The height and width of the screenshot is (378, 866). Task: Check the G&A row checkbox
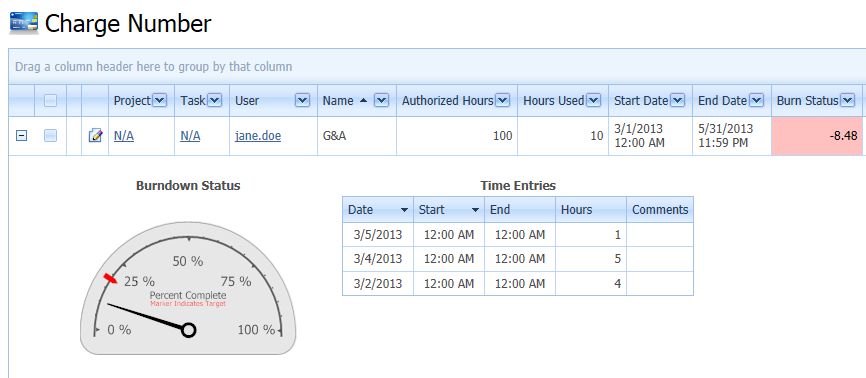(x=50, y=135)
